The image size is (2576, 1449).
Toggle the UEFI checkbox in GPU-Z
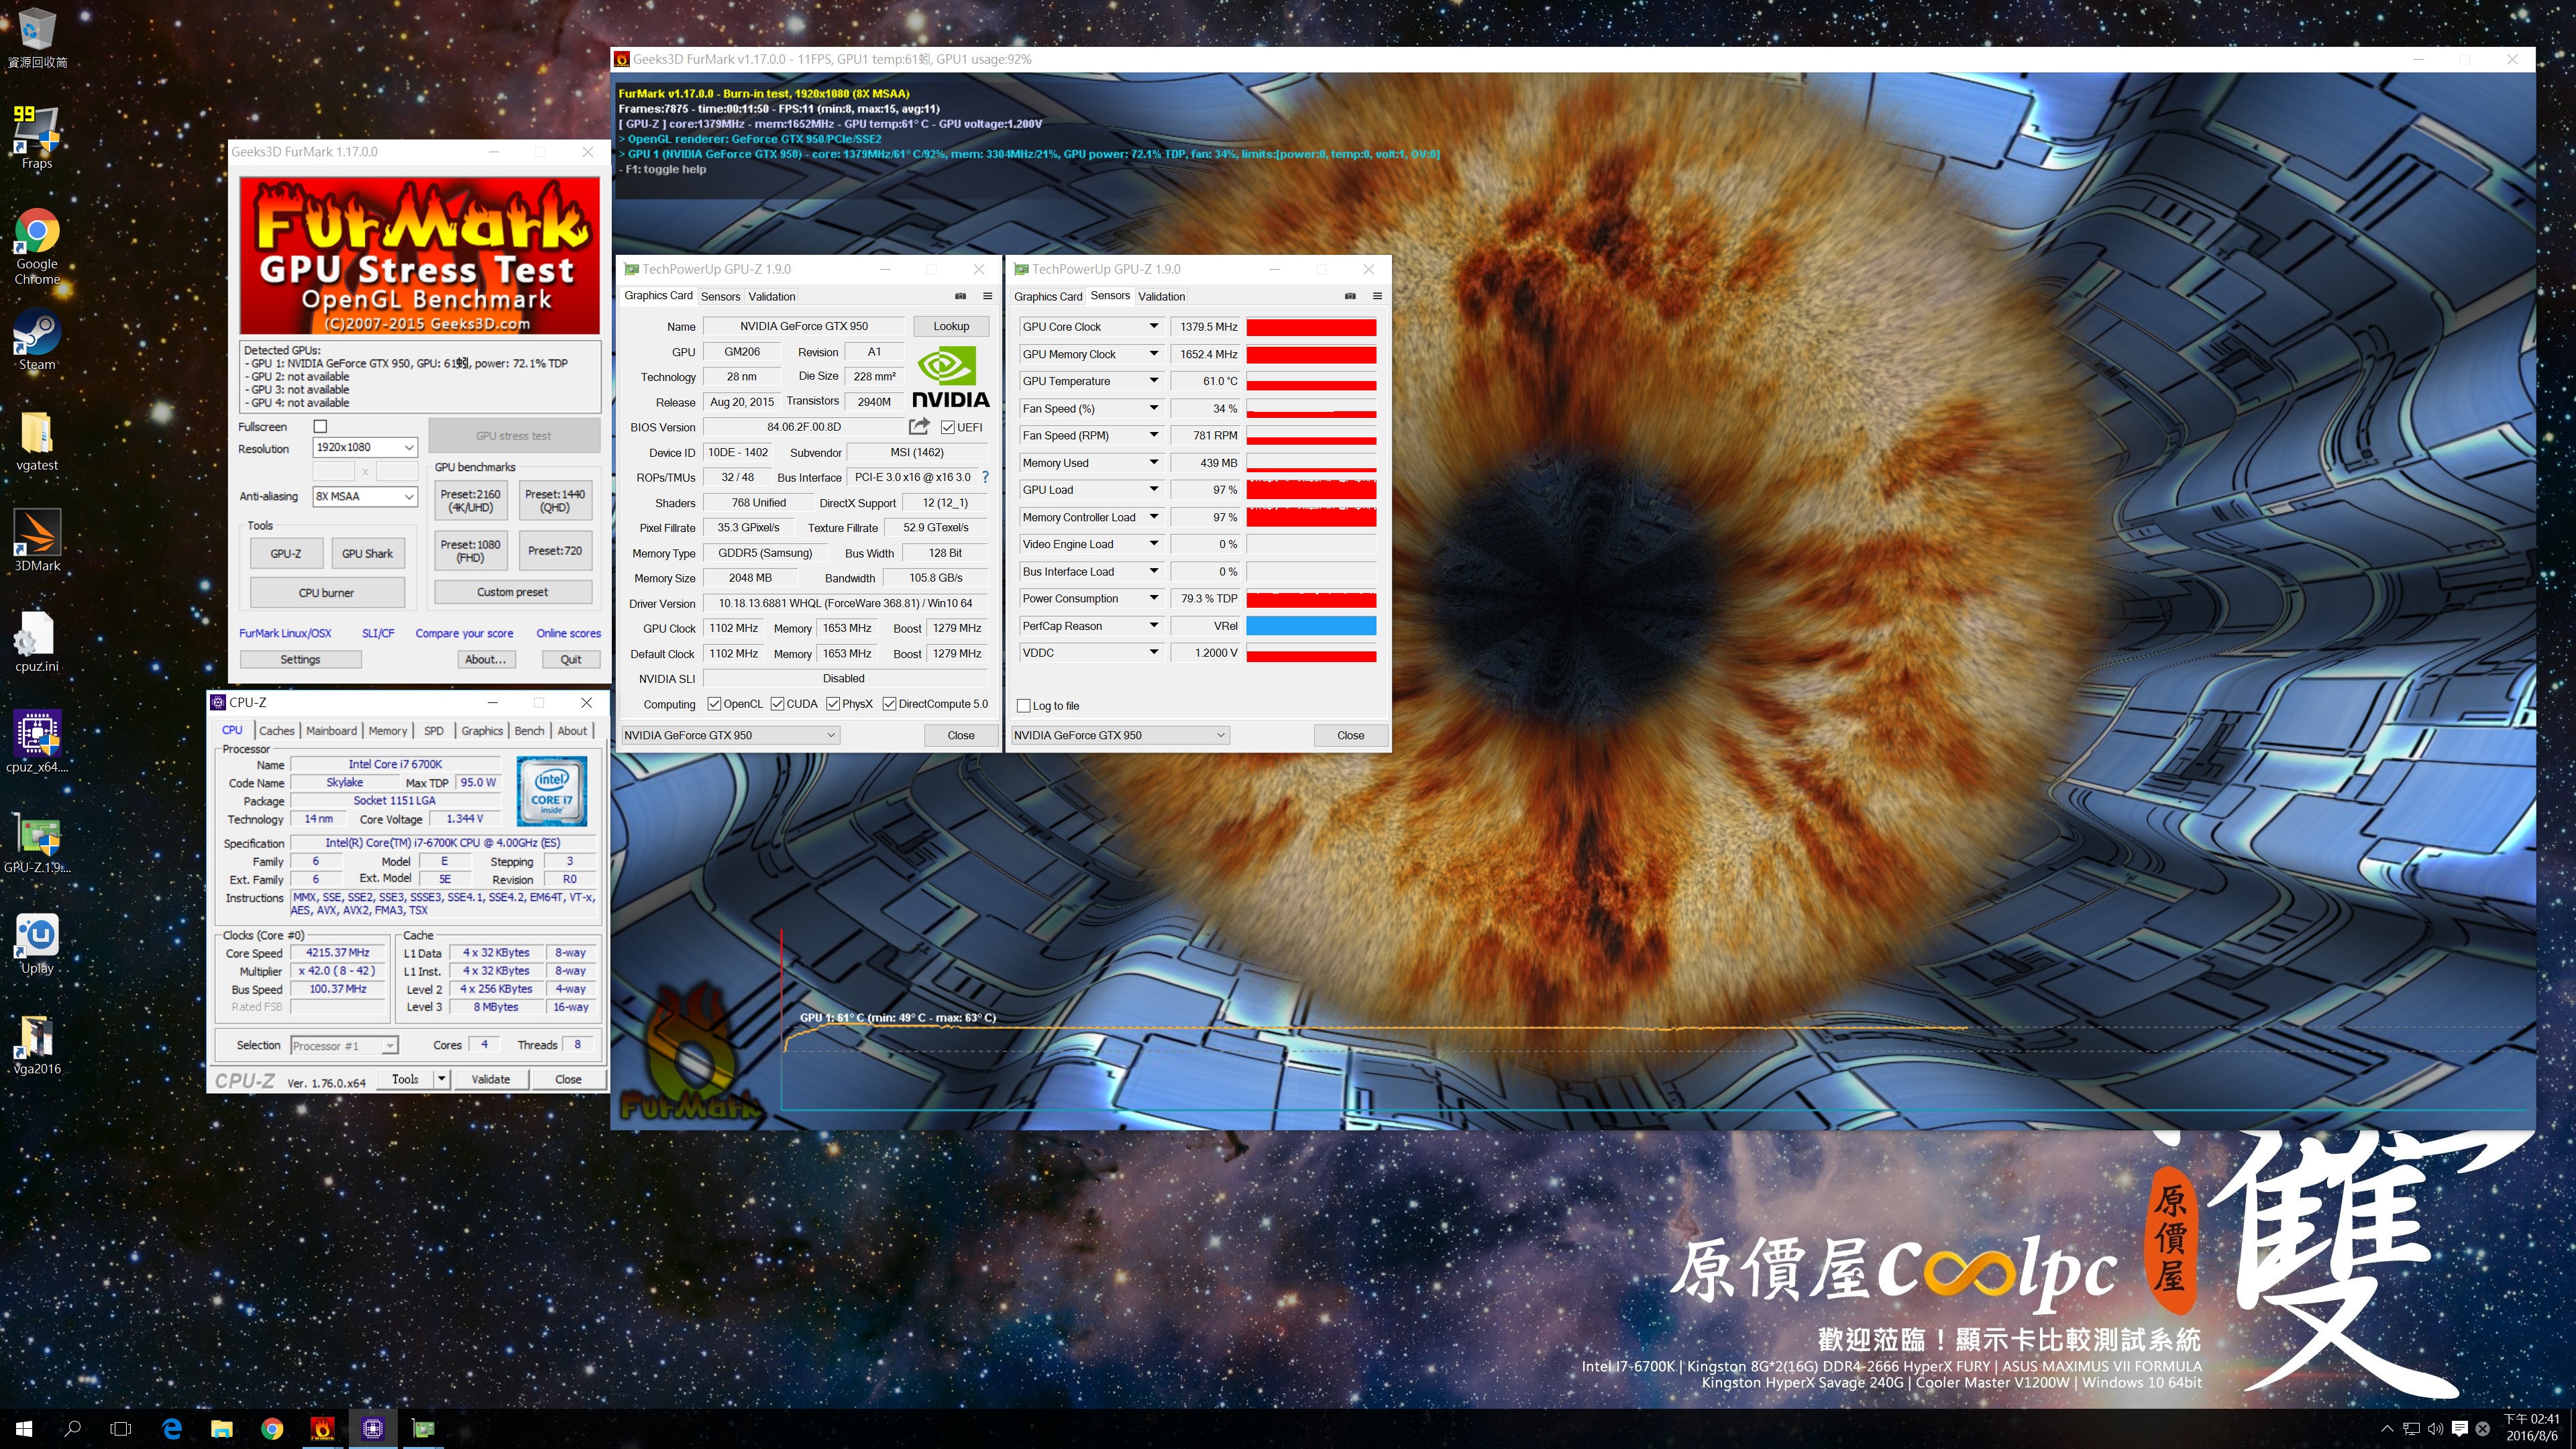(947, 428)
